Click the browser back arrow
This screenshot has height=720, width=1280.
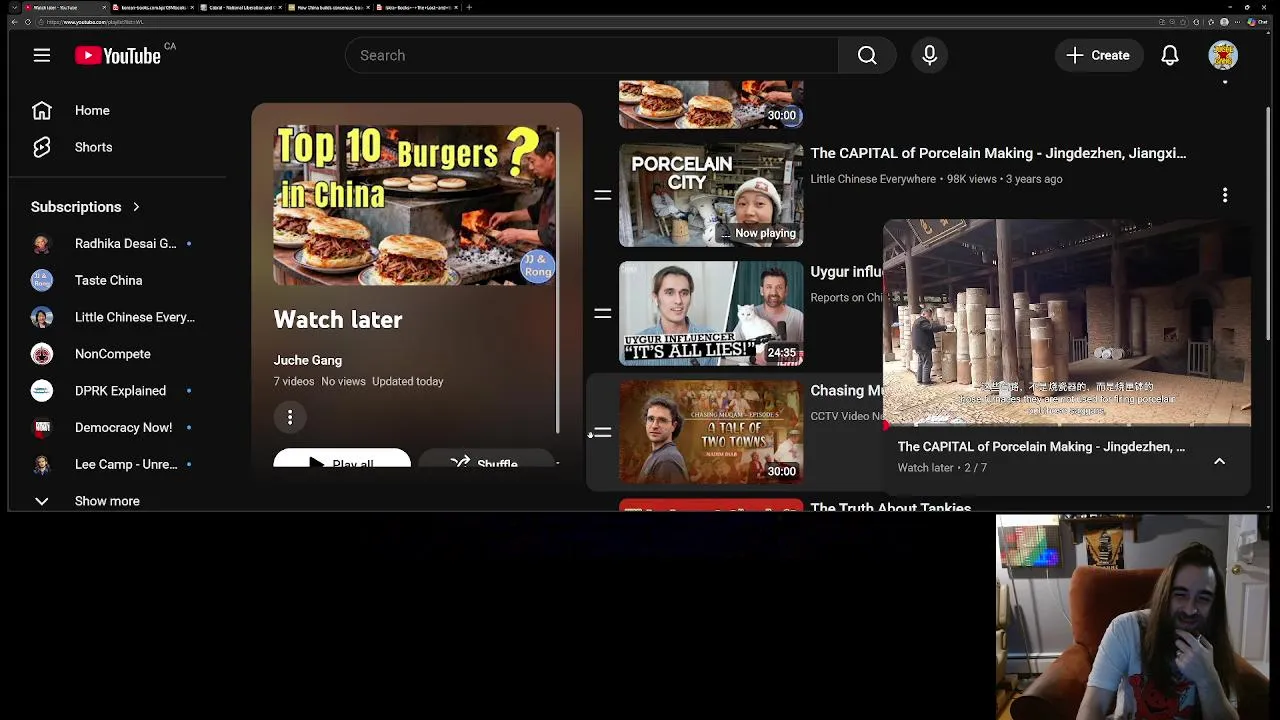(x=14, y=22)
